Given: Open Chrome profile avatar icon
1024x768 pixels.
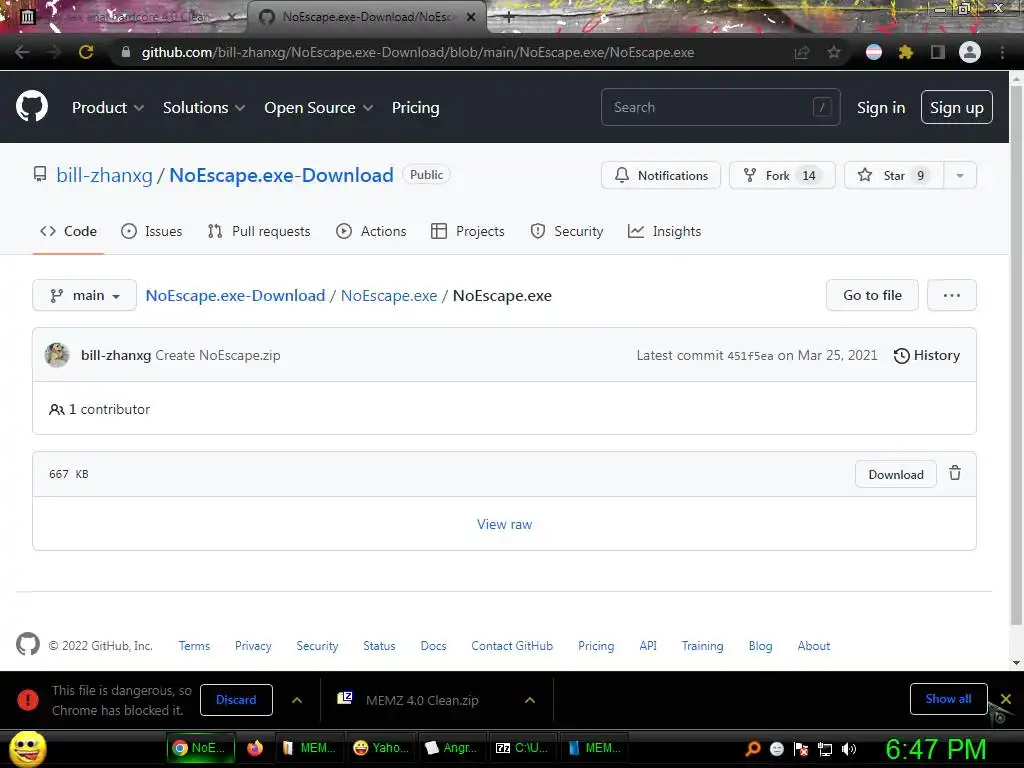Looking at the screenshot, I should click(x=969, y=52).
